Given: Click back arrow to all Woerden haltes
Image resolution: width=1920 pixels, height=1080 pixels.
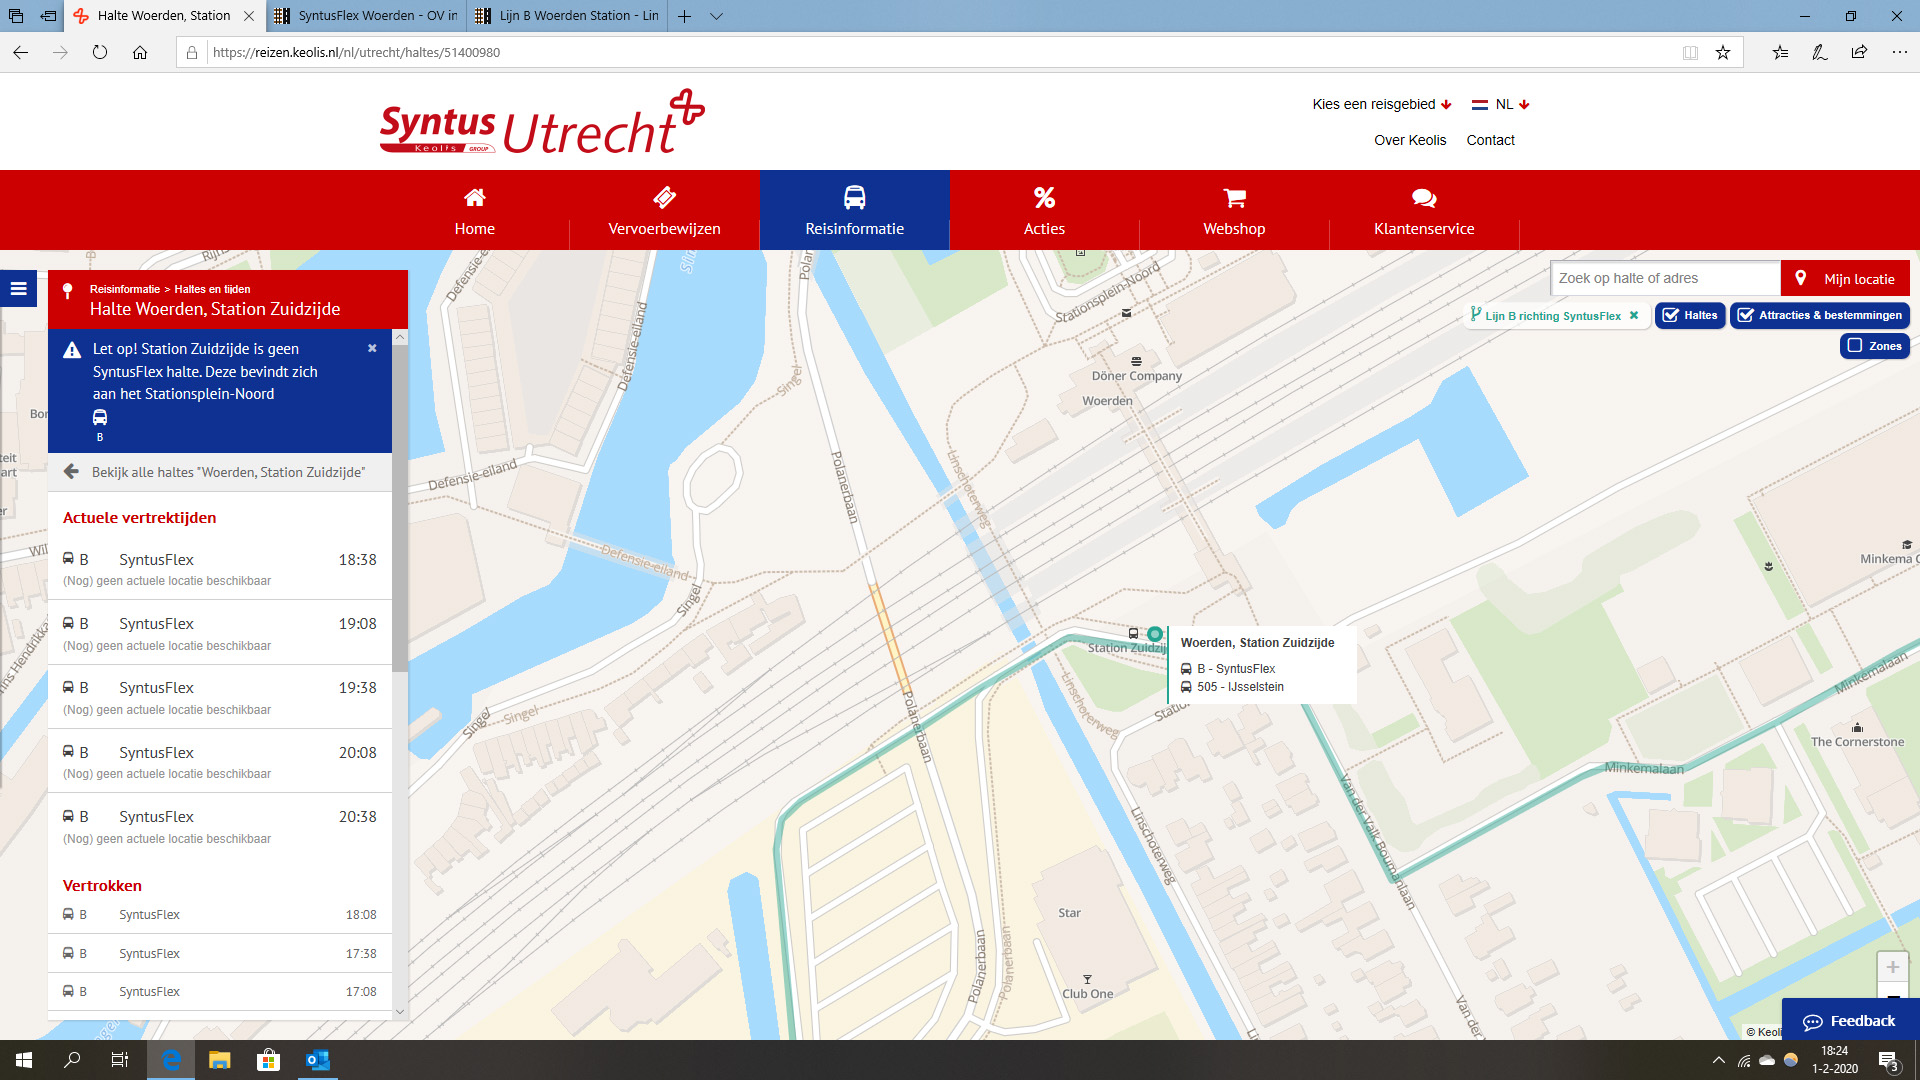Looking at the screenshot, I should tap(71, 471).
